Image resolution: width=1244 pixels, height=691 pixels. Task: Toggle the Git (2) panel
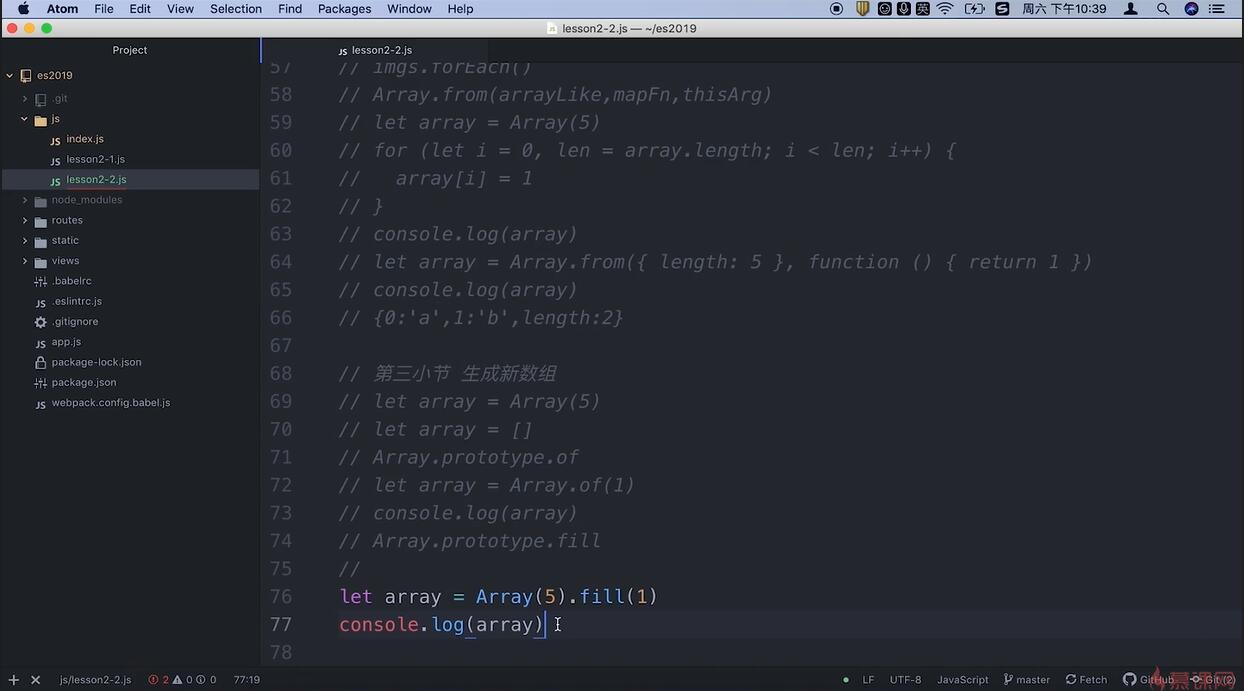pyautogui.click(x=1212, y=680)
